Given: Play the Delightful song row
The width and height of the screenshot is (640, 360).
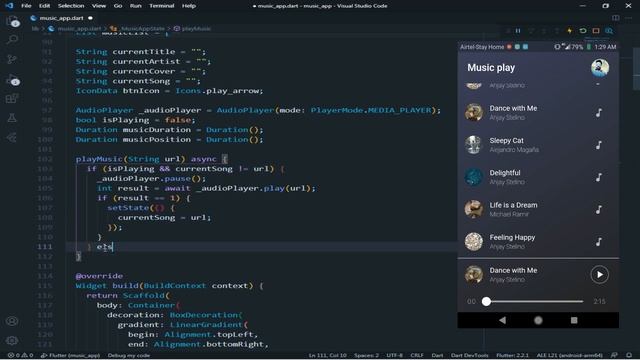Looking at the screenshot, I should pos(538,177).
